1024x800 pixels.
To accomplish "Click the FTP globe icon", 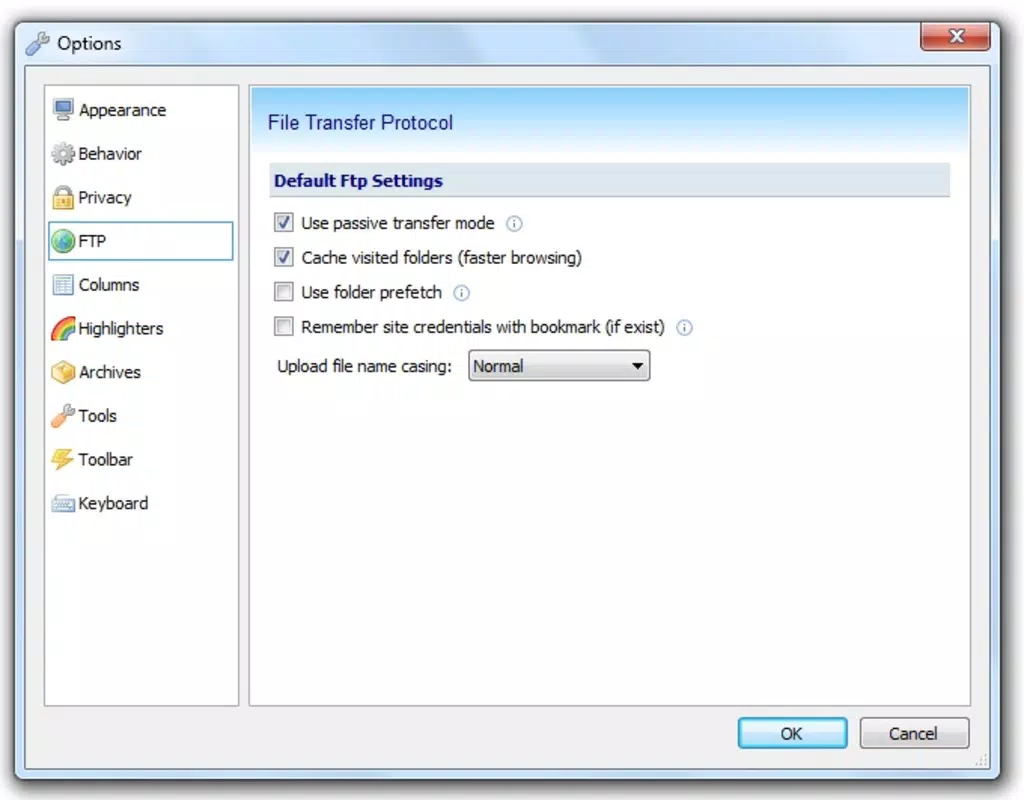I will [x=63, y=241].
